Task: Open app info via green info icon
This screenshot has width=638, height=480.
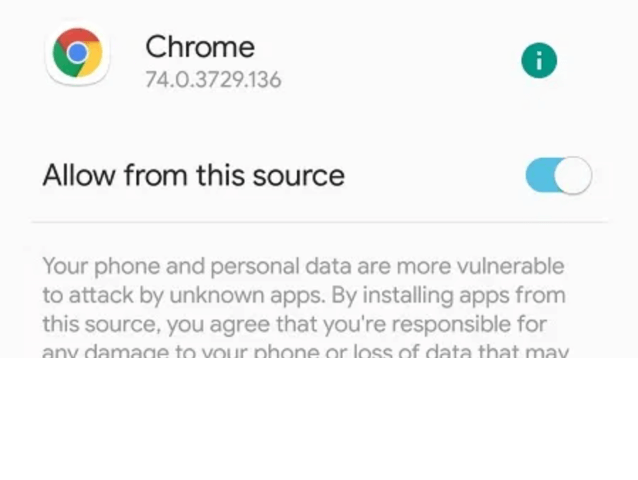Action: (x=539, y=61)
